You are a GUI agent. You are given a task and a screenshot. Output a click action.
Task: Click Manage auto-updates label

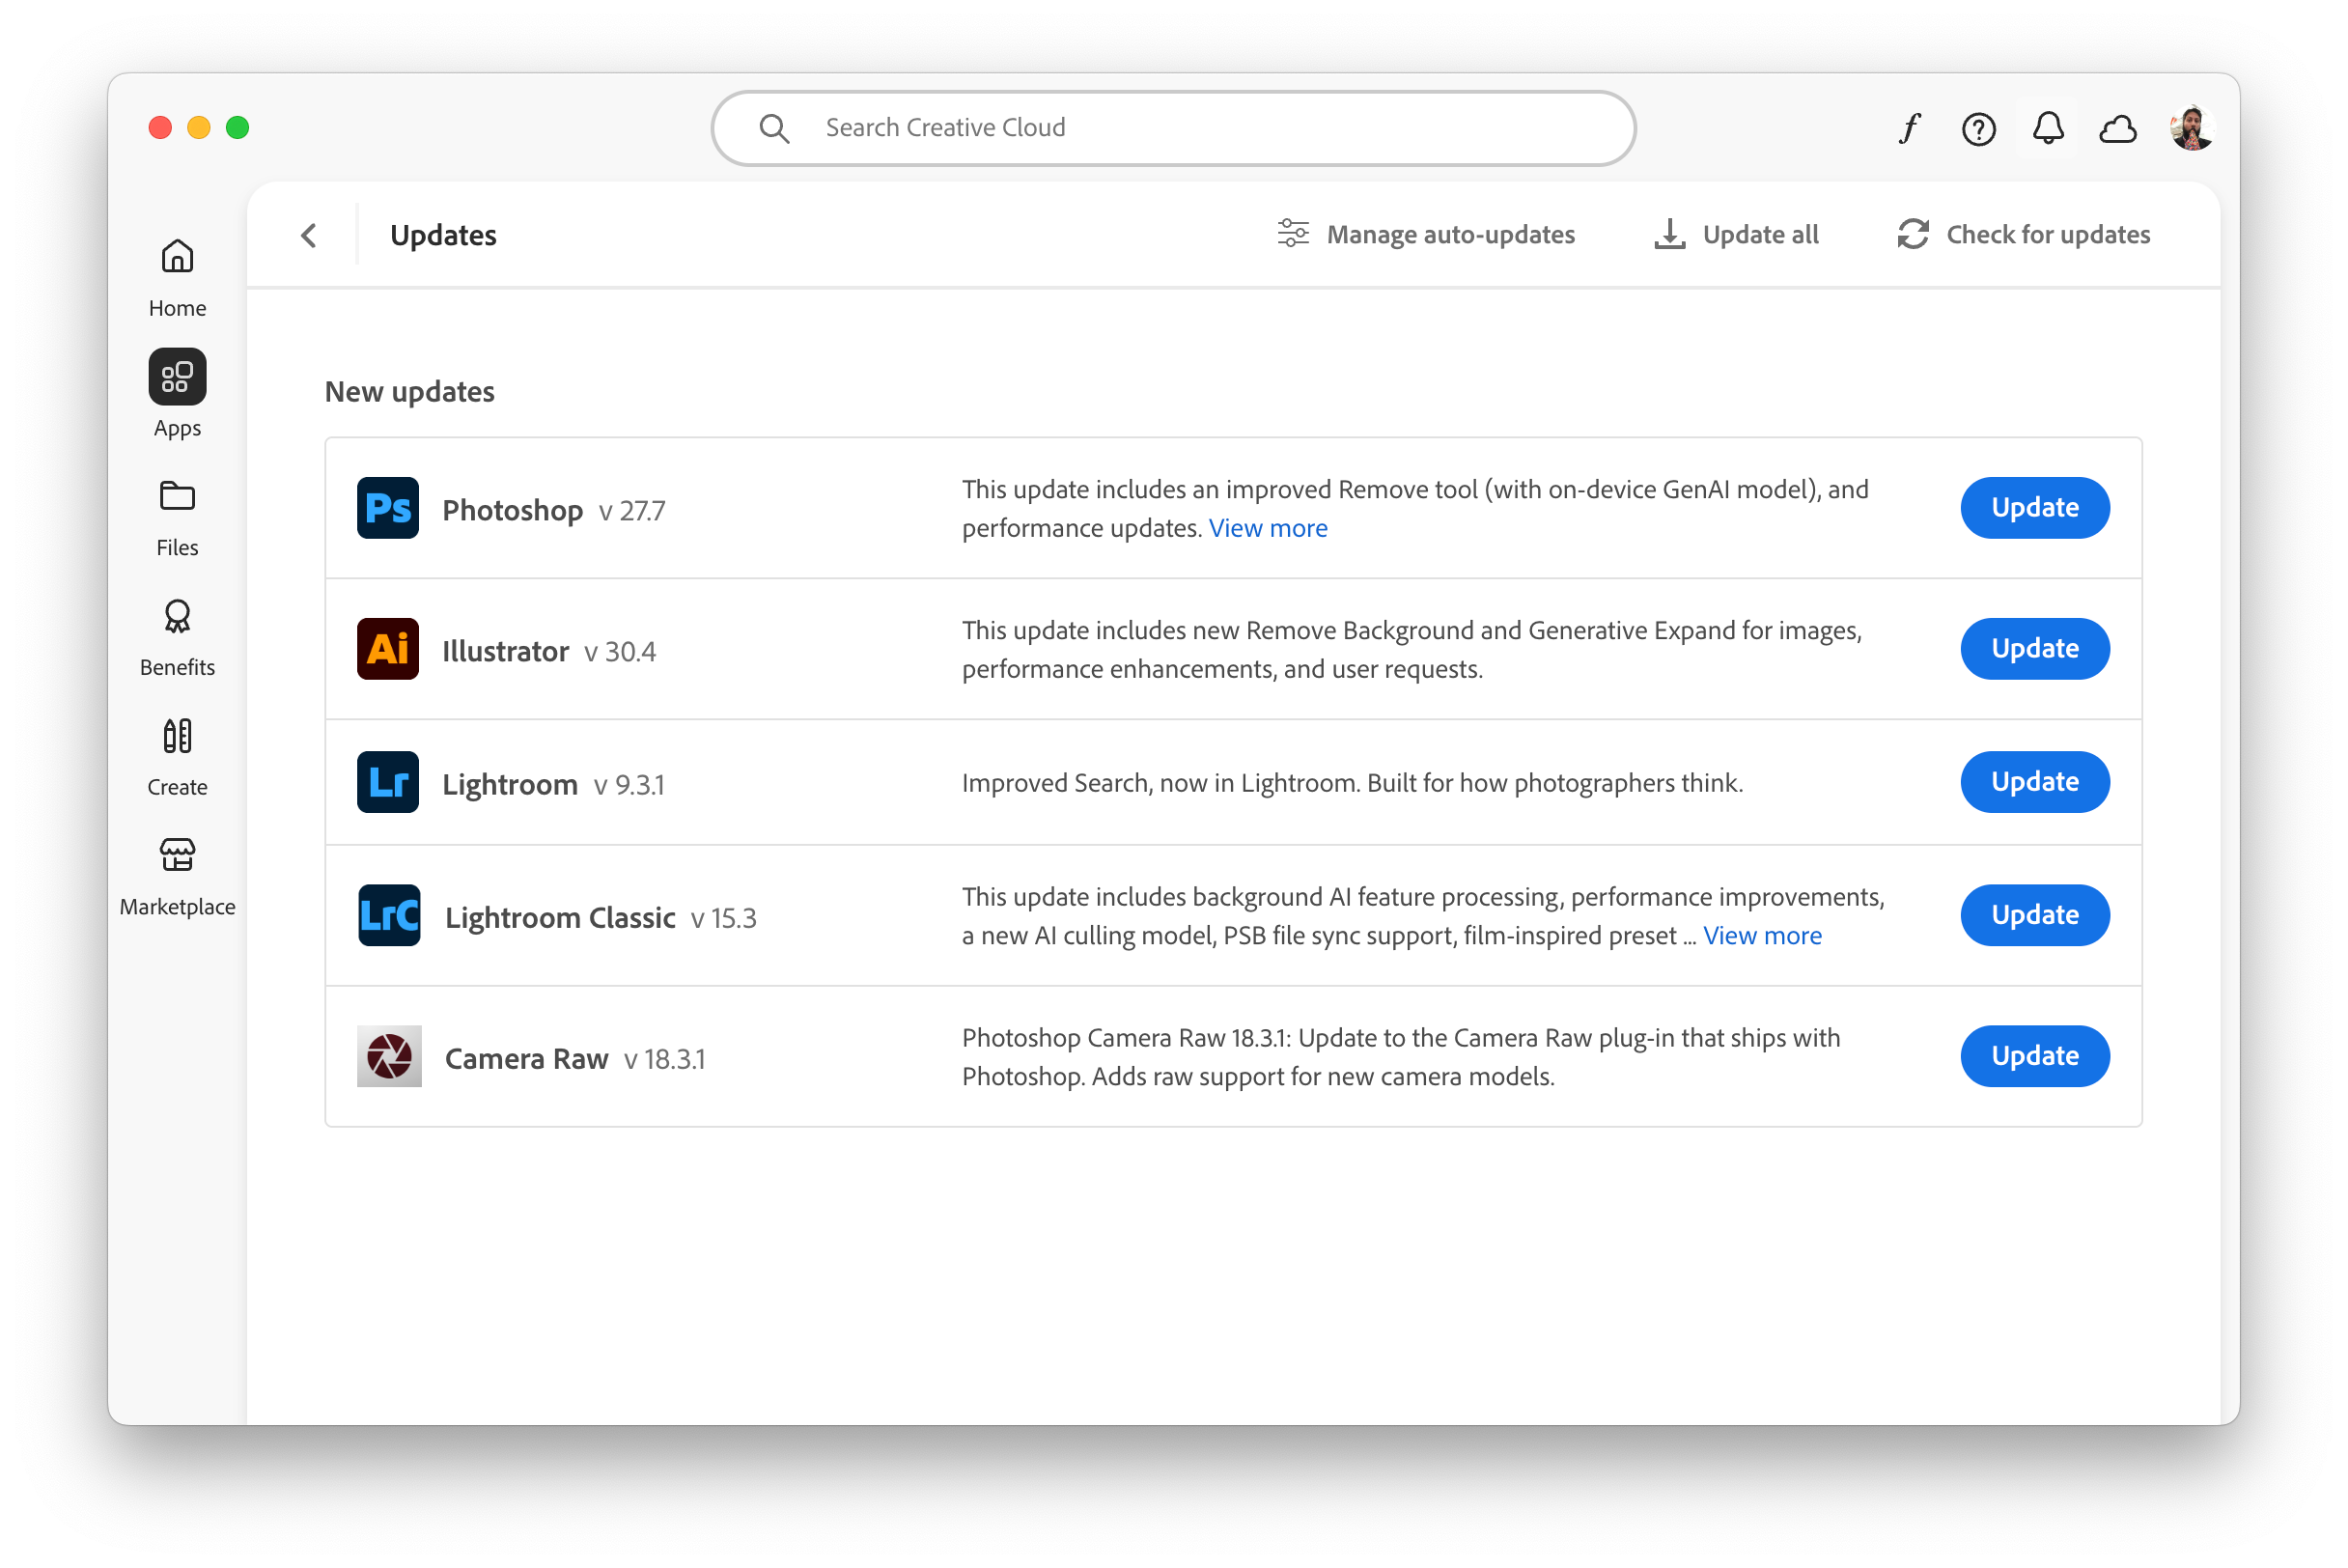pos(1450,234)
